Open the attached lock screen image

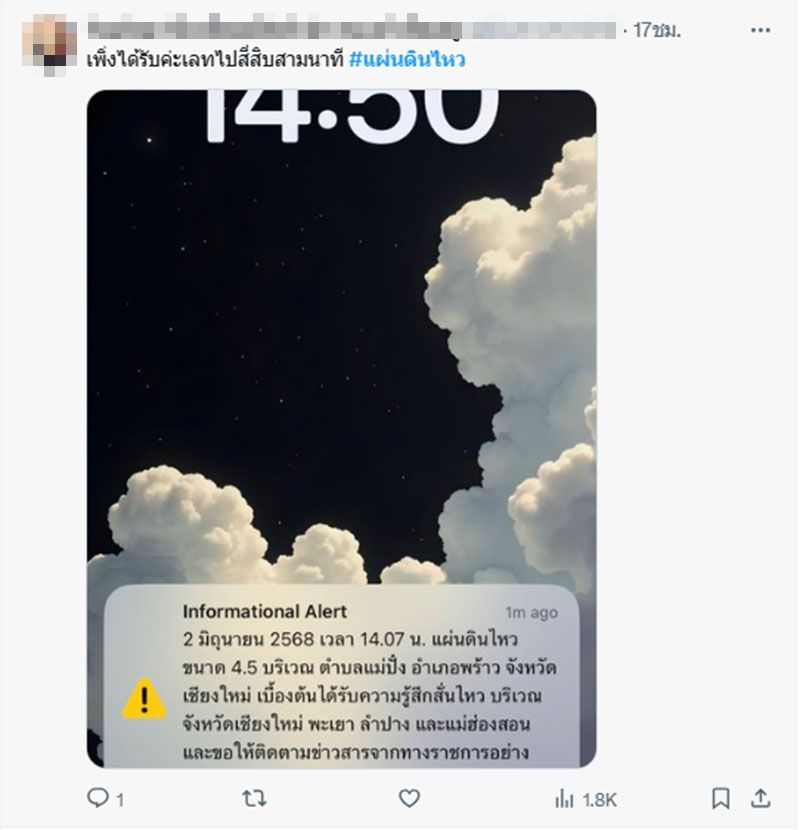point(341,428)
